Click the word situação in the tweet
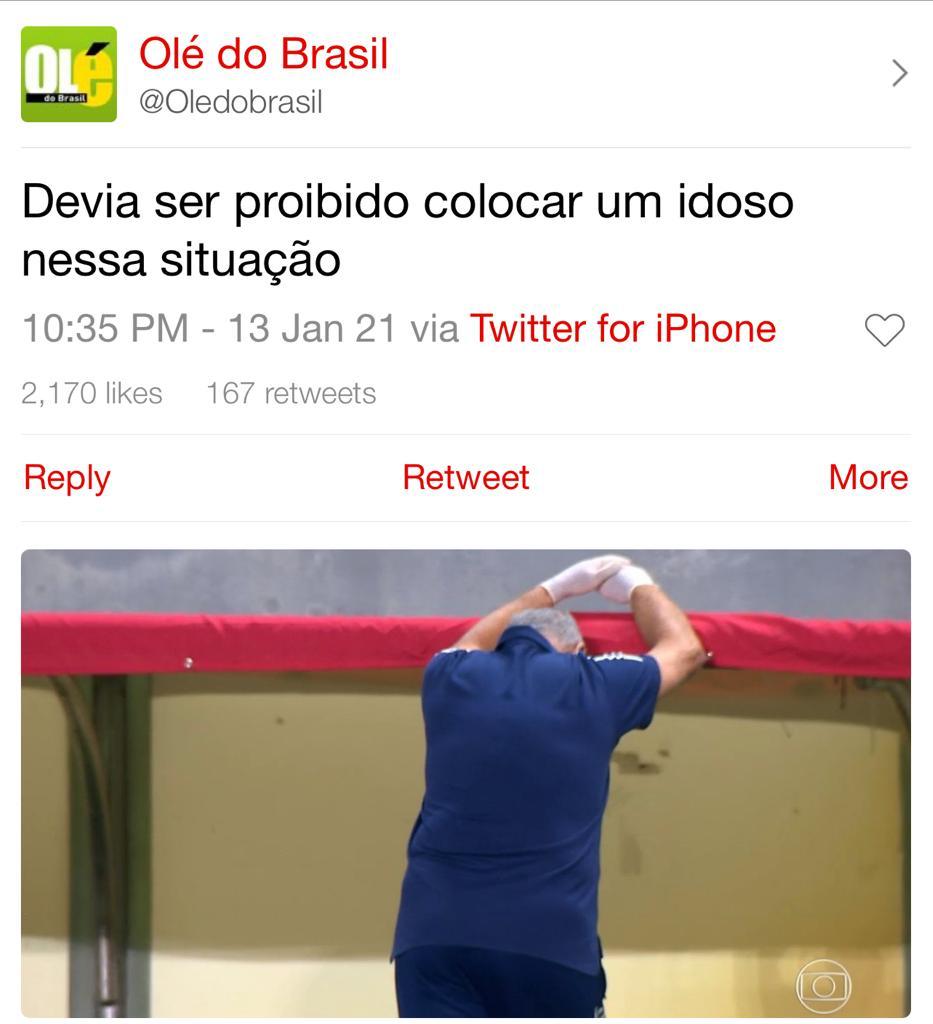933x1024 pixels. [x=250, y=261]
